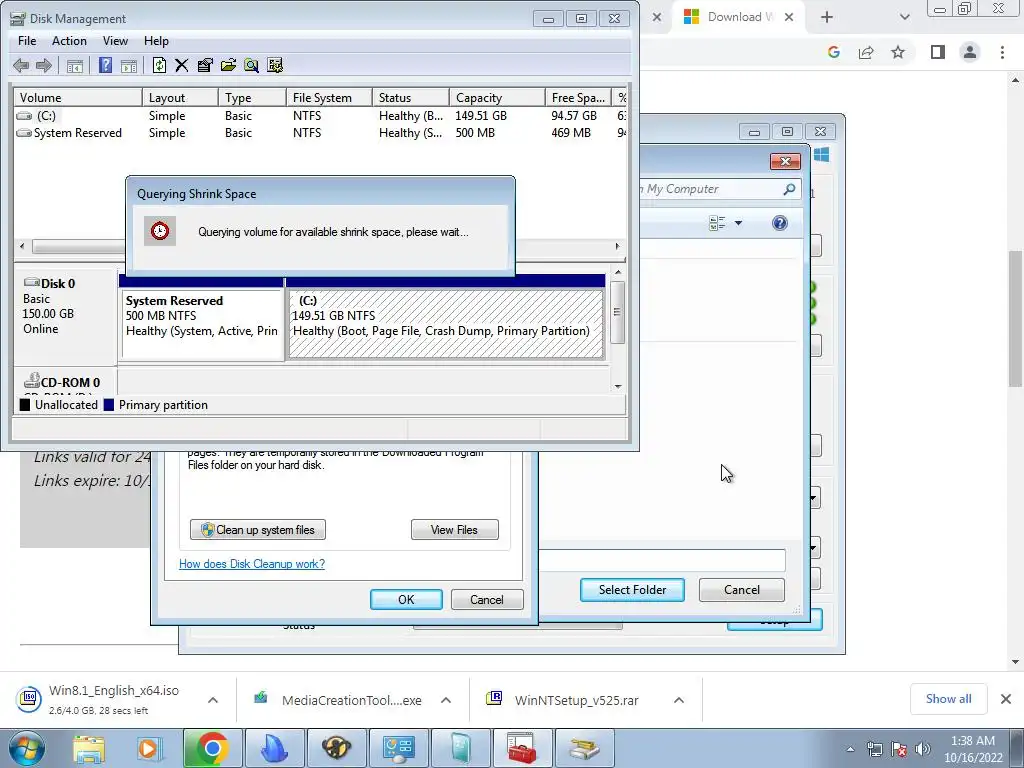
Task: Click Cancel in Disk Cleanup dialog
Action: (487, 600)
